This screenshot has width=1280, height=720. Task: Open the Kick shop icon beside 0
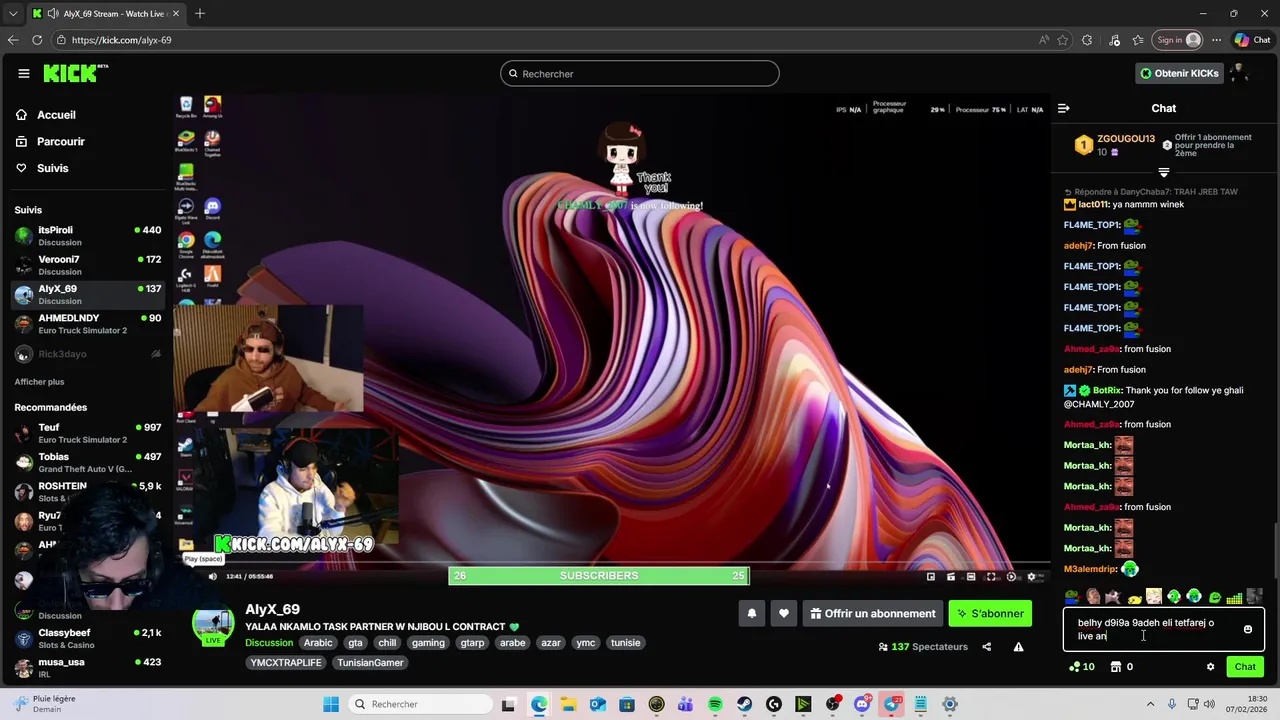tap(1116, 667)
